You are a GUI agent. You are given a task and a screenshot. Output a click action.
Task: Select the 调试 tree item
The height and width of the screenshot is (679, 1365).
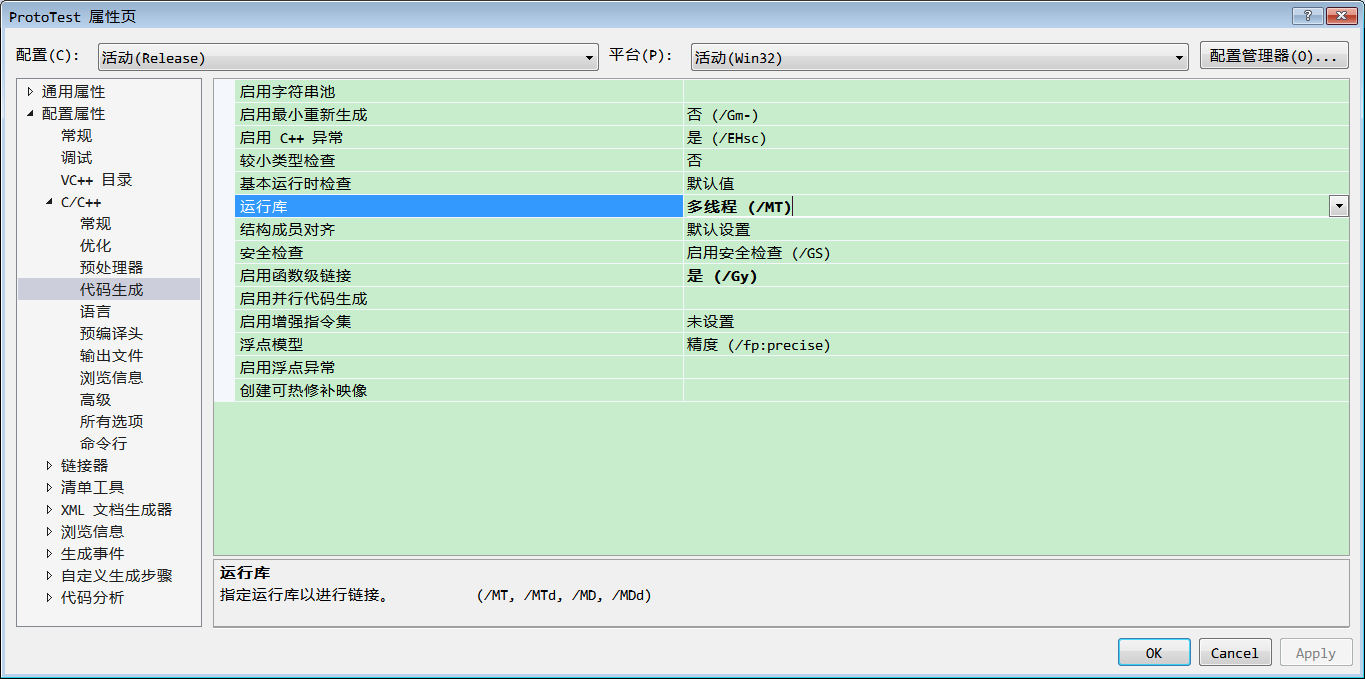76,158
